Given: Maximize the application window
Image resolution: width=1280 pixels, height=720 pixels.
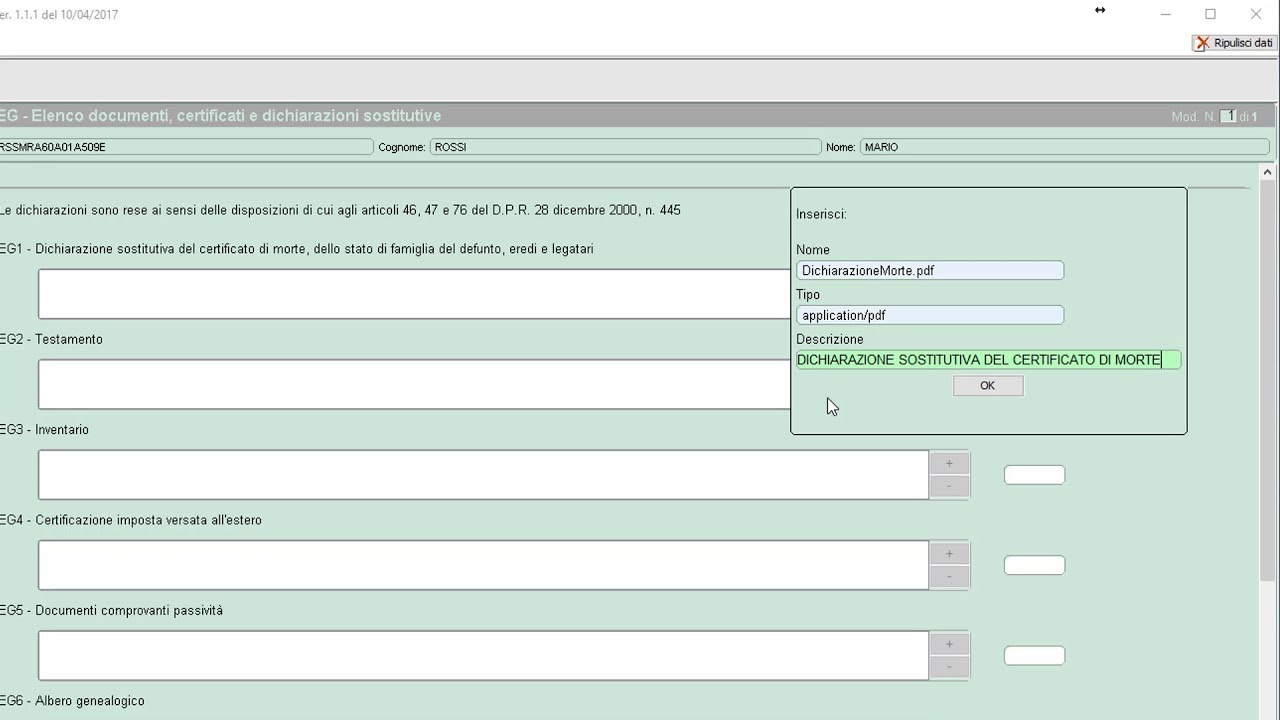Looking at the screenshot, I should tap(1211, 14).
